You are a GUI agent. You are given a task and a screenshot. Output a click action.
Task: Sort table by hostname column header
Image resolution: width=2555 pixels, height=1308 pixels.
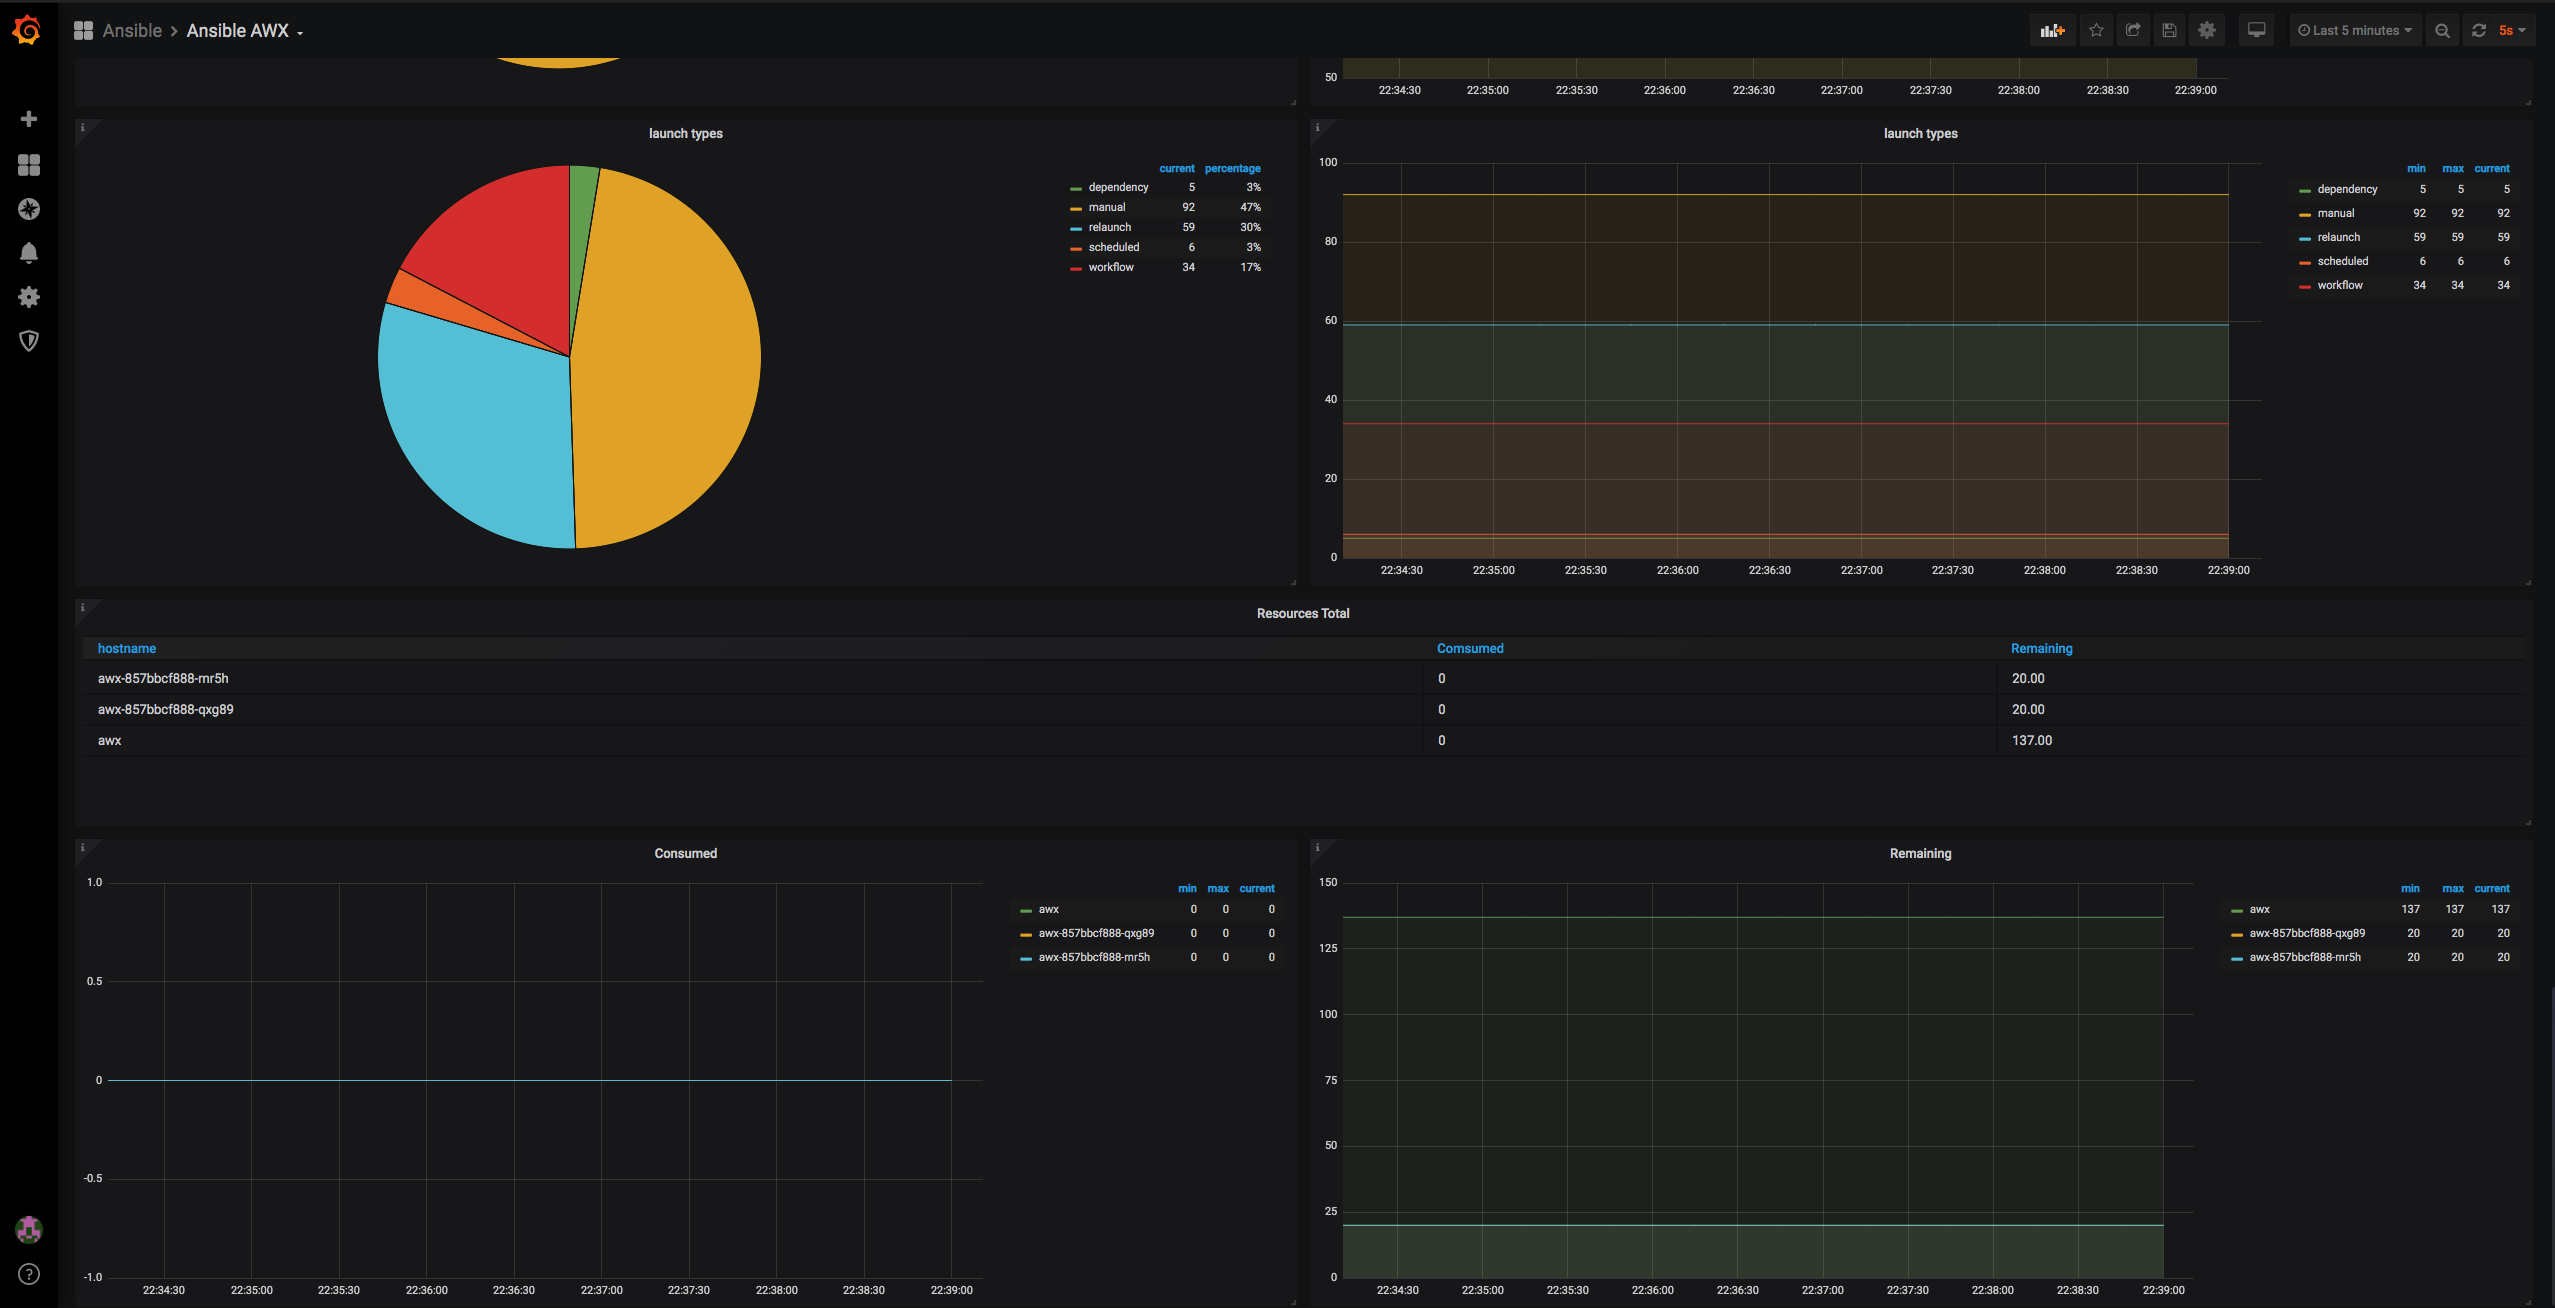coord(127,648)
